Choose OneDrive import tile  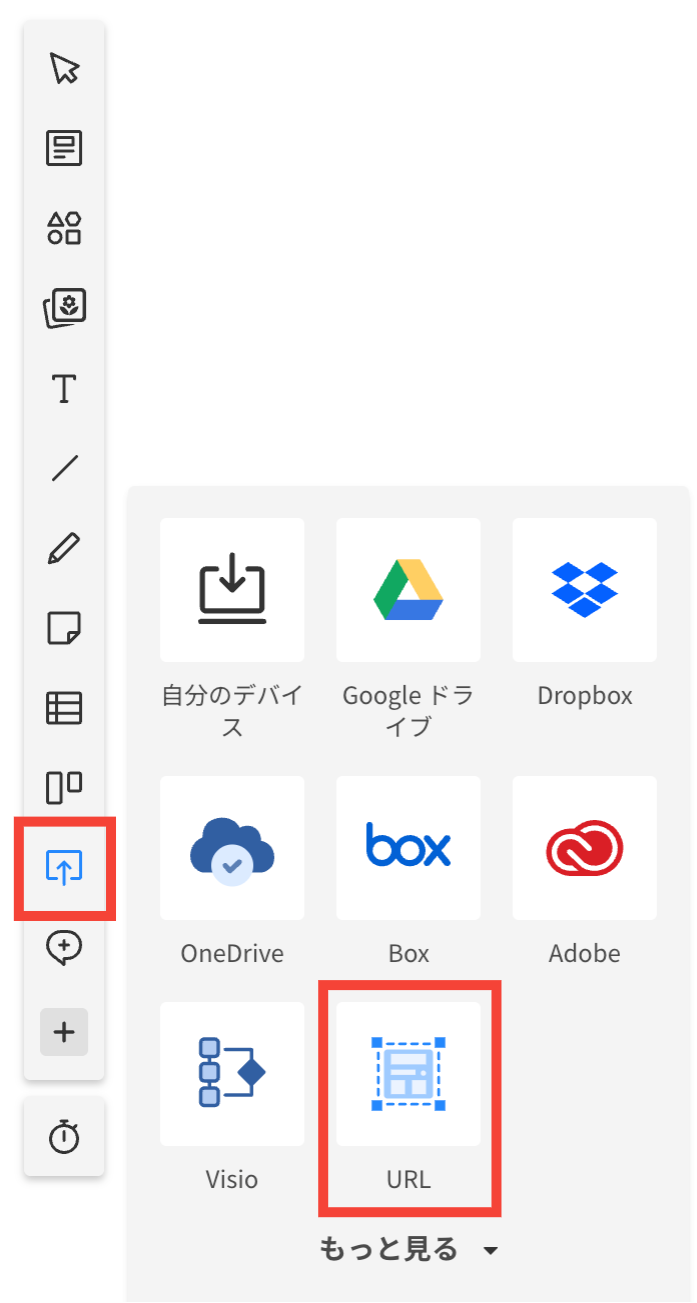[x=232, y=848]
